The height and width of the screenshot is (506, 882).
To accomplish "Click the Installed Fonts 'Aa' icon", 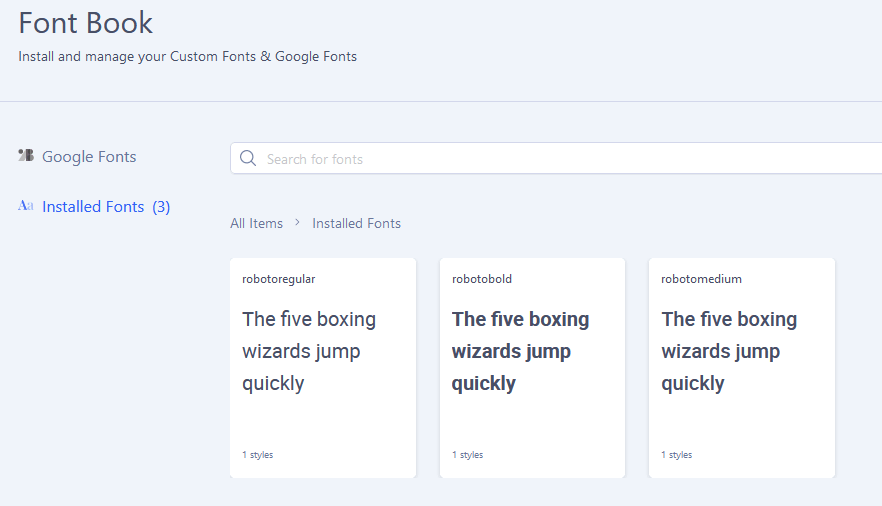I will point(26,206).
